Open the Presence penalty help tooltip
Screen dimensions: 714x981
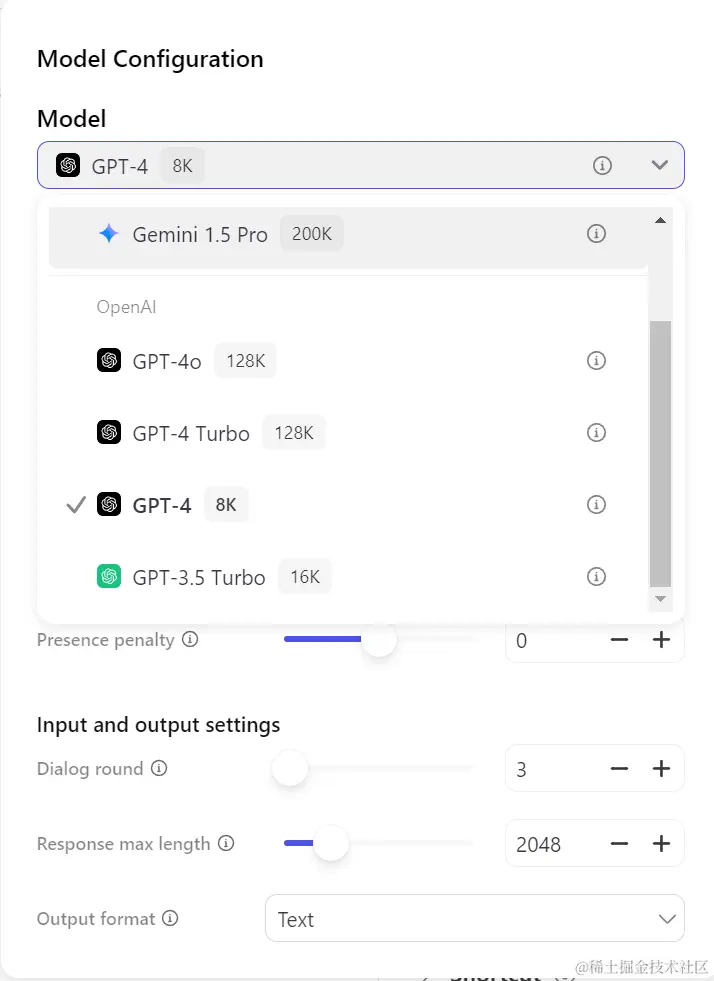(x=191, y=639)
